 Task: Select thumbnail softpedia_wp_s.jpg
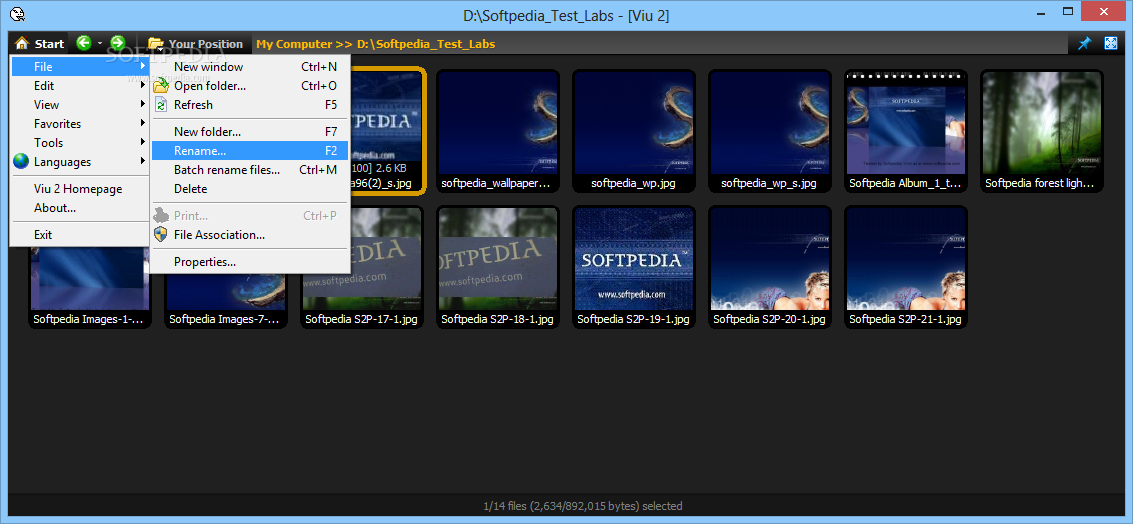769,132
